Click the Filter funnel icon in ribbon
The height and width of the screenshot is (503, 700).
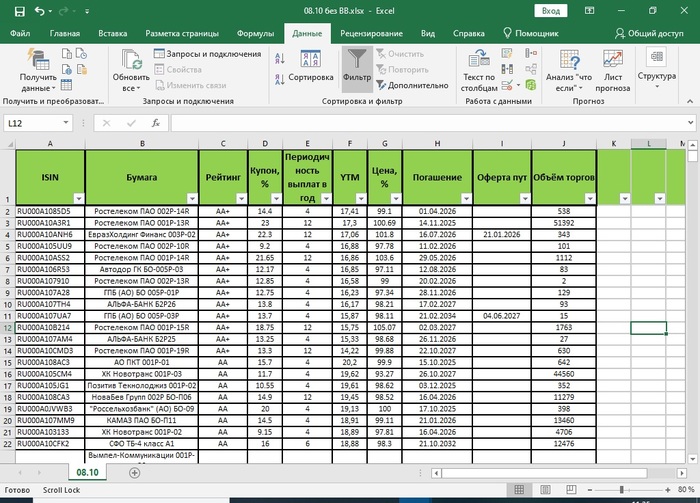coord(357,62)
